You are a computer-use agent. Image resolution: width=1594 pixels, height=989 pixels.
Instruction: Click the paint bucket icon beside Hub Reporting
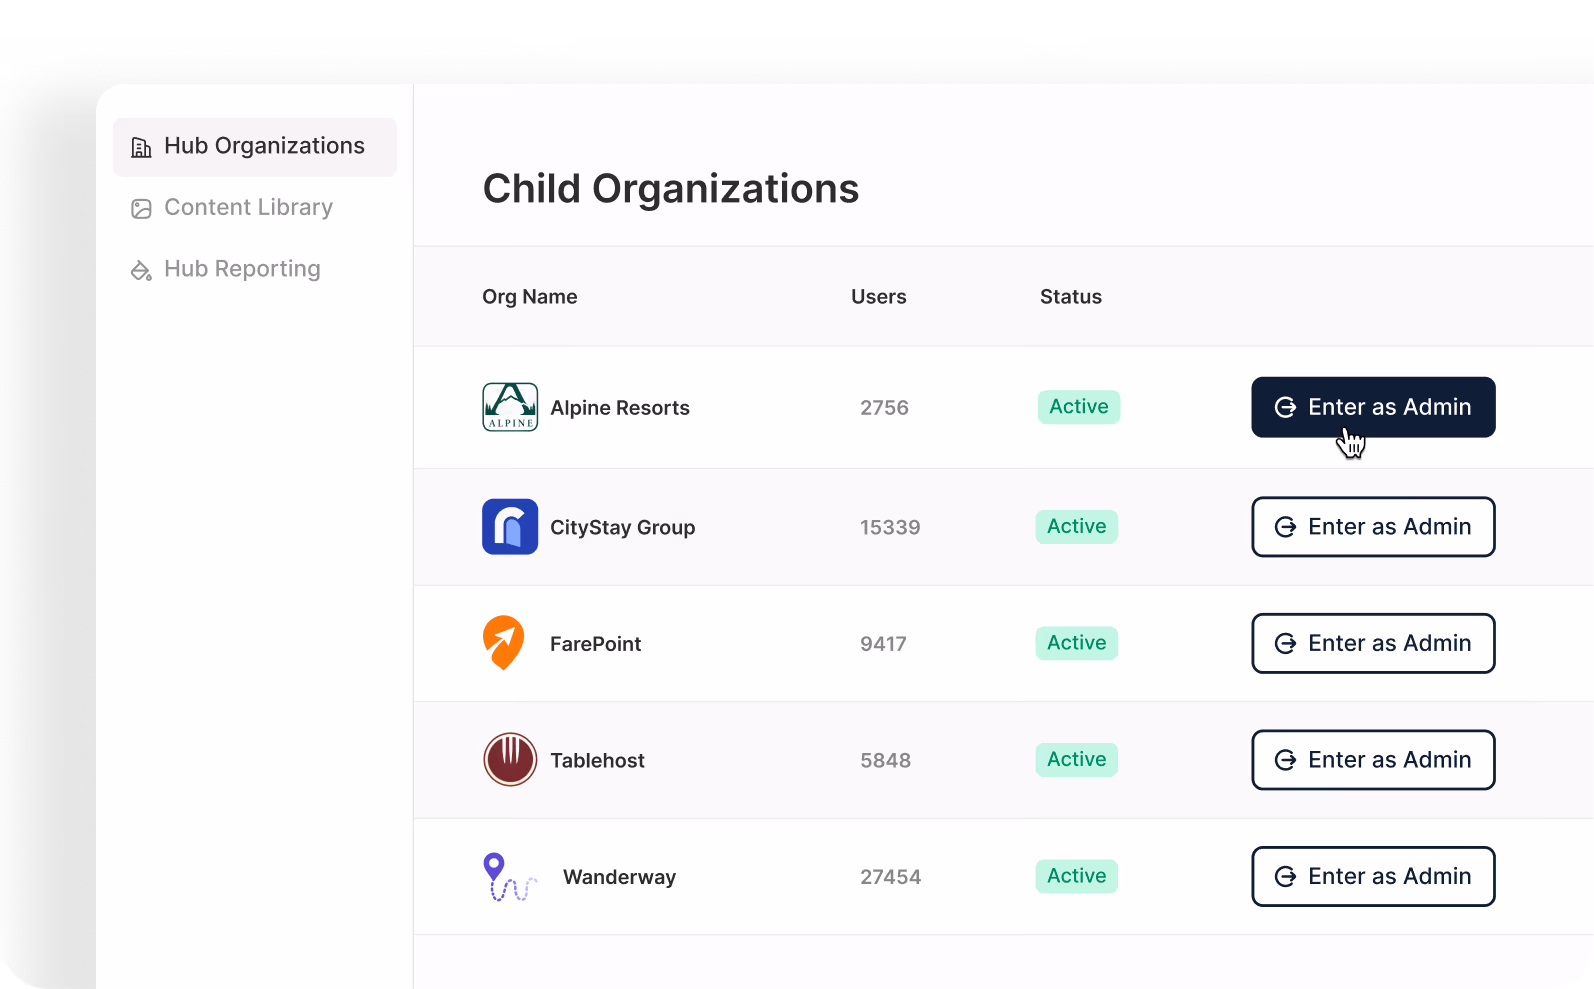[142, 270]
